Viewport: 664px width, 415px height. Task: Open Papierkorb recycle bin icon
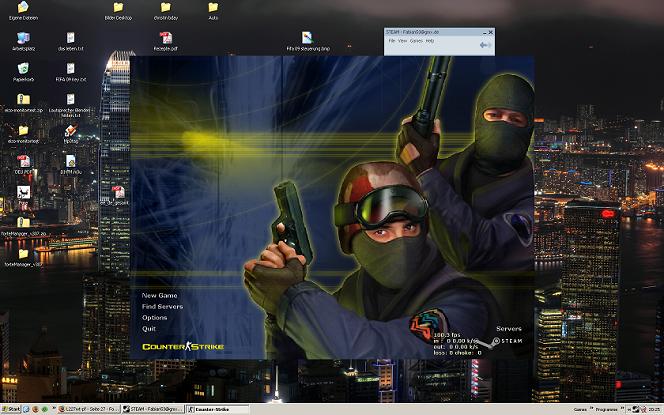tap(23, 72)
